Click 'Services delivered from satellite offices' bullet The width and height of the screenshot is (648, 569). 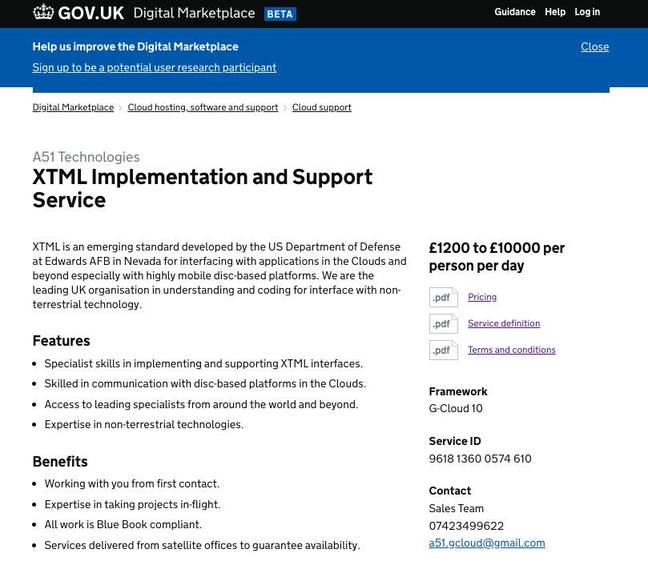[x=202, y=545]
